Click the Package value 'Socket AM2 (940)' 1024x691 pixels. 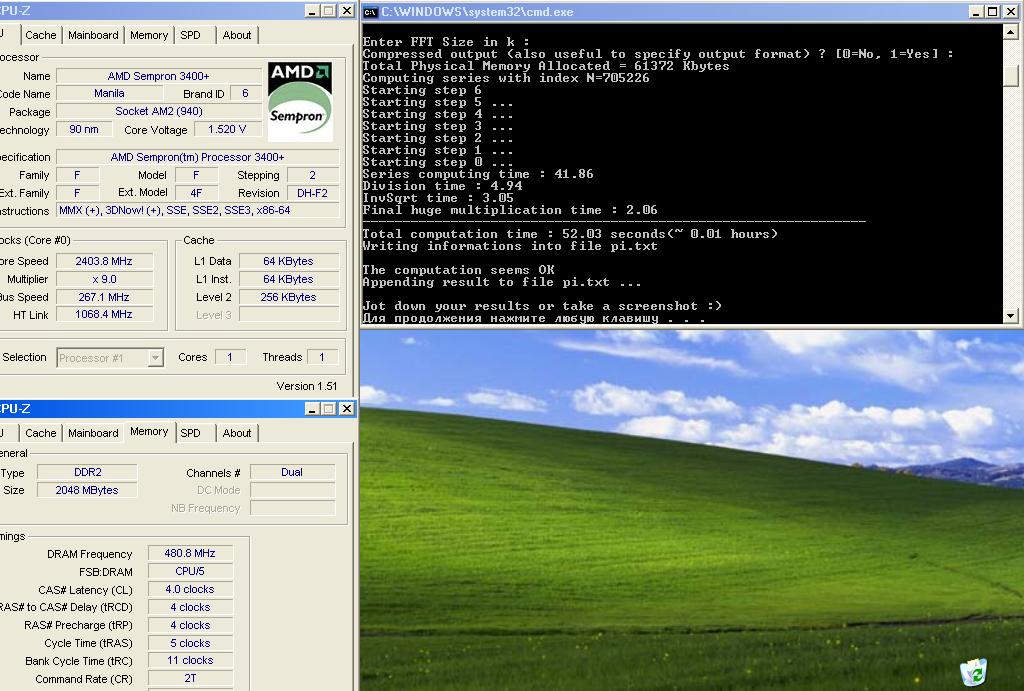pyautogui.click(x=159, y=112)
